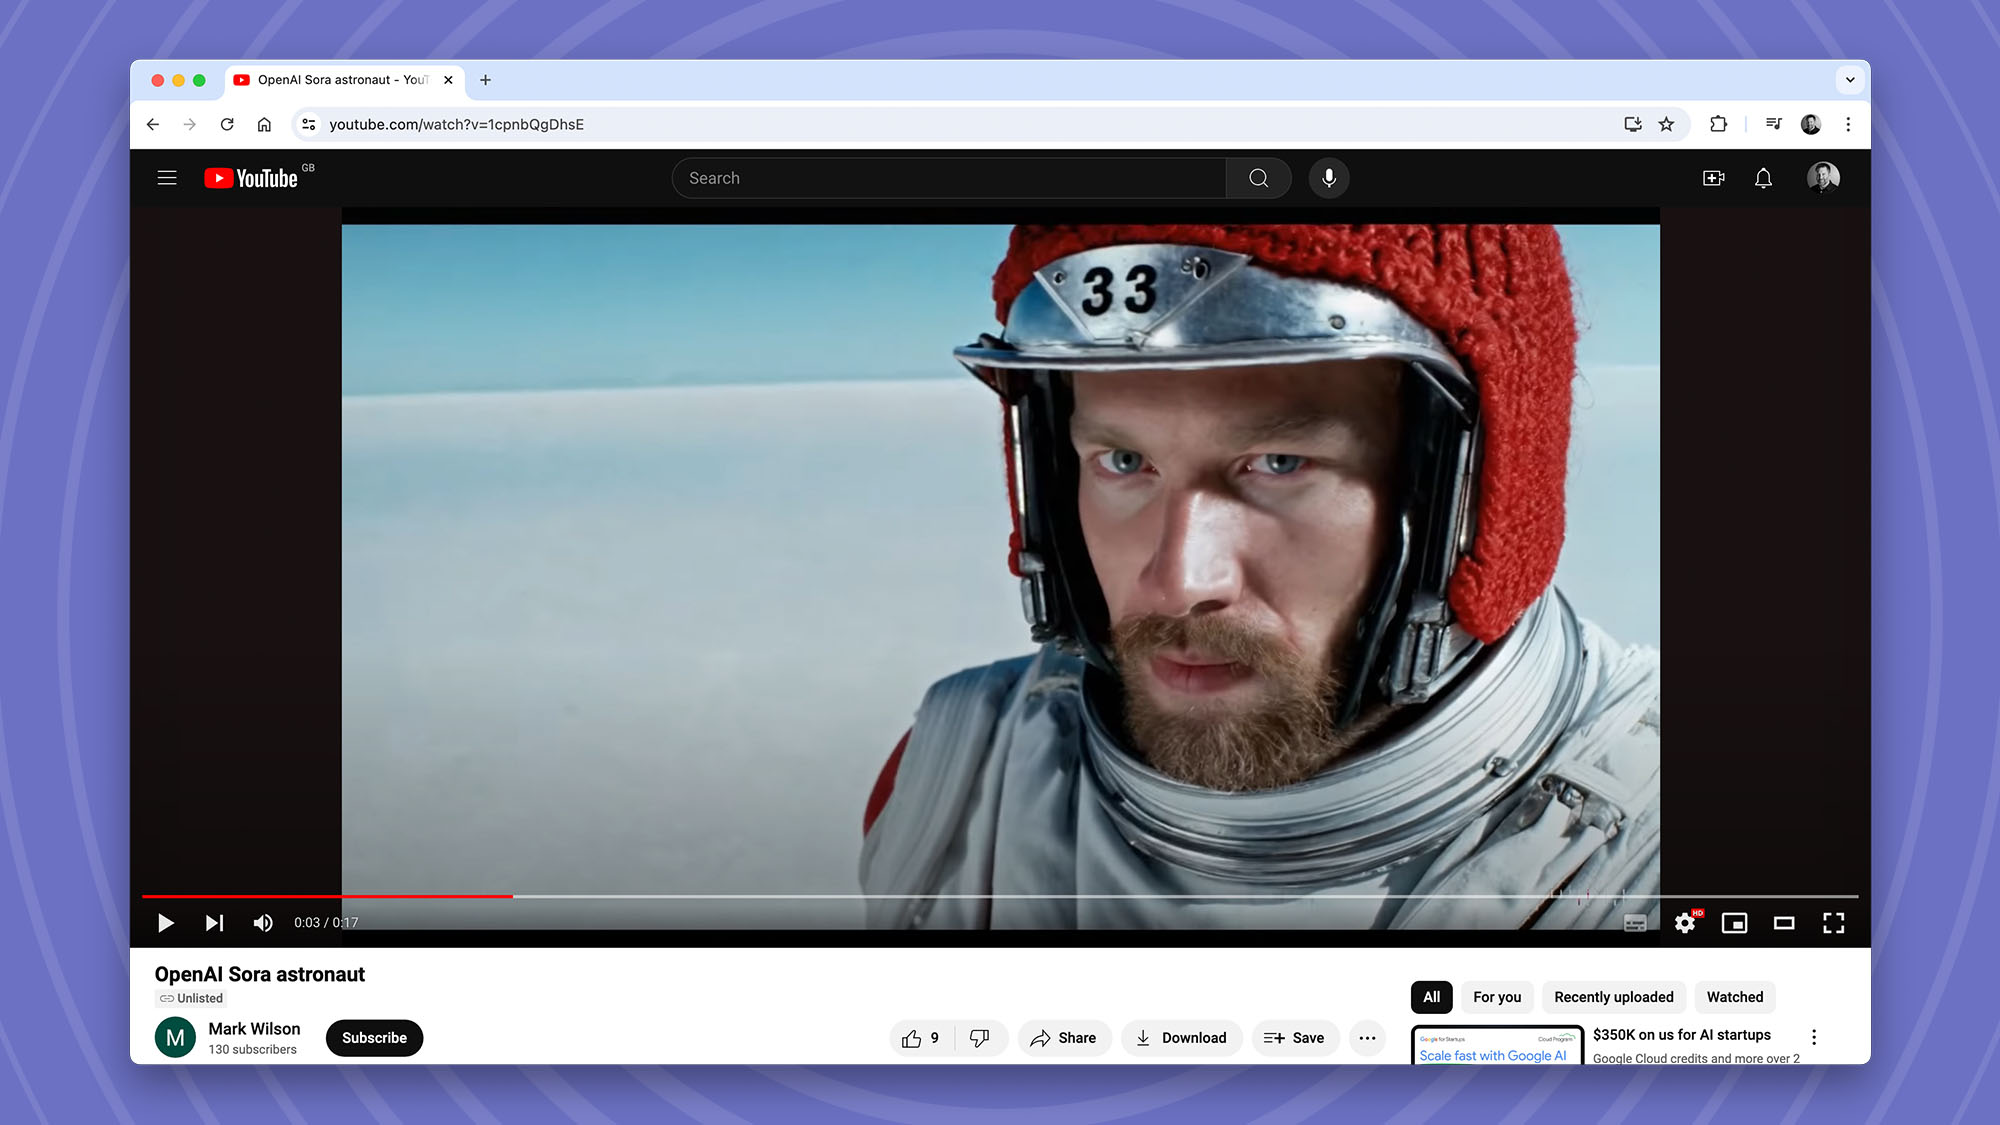Click in the YouTube search field
Screen dimensions: 2000x1125
(949, 178)
